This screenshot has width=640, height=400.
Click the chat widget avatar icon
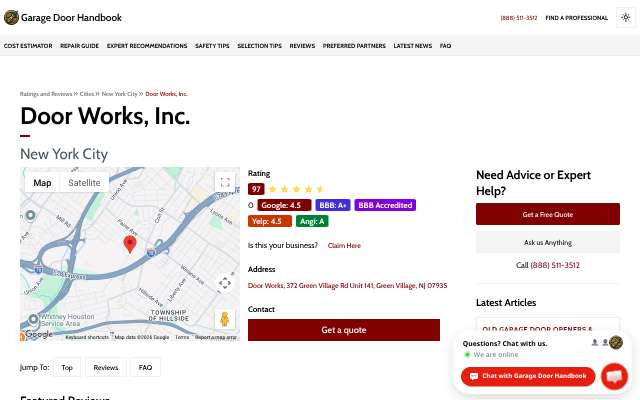616,342
